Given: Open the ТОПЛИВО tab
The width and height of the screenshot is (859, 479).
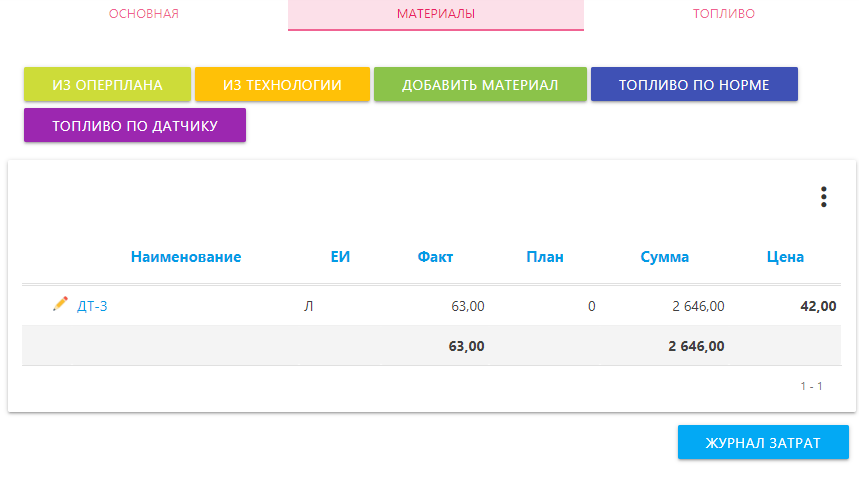Looking at the screenshot, I should pyautogui.click(x=723, y=14).
